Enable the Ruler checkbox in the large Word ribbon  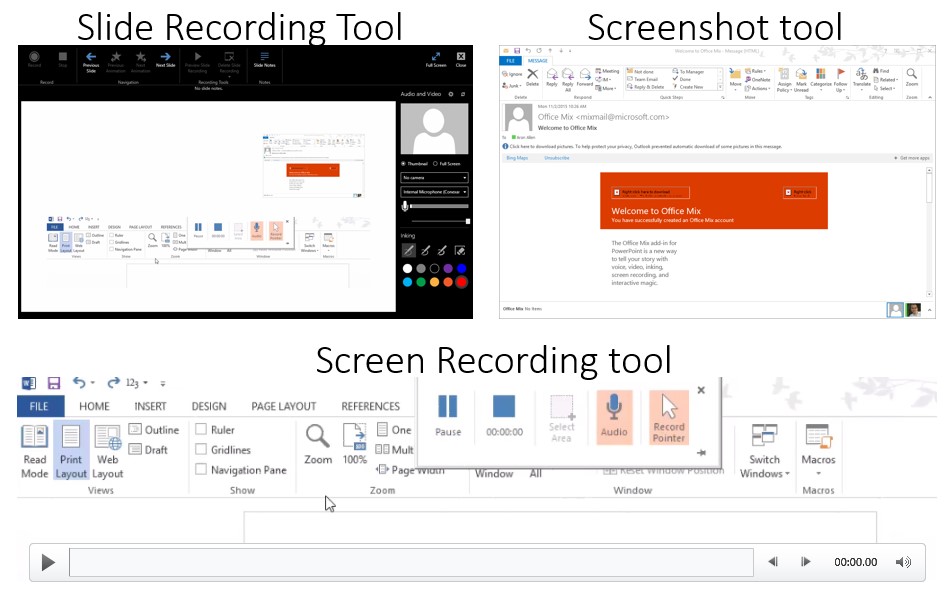(x=202, y=430)
